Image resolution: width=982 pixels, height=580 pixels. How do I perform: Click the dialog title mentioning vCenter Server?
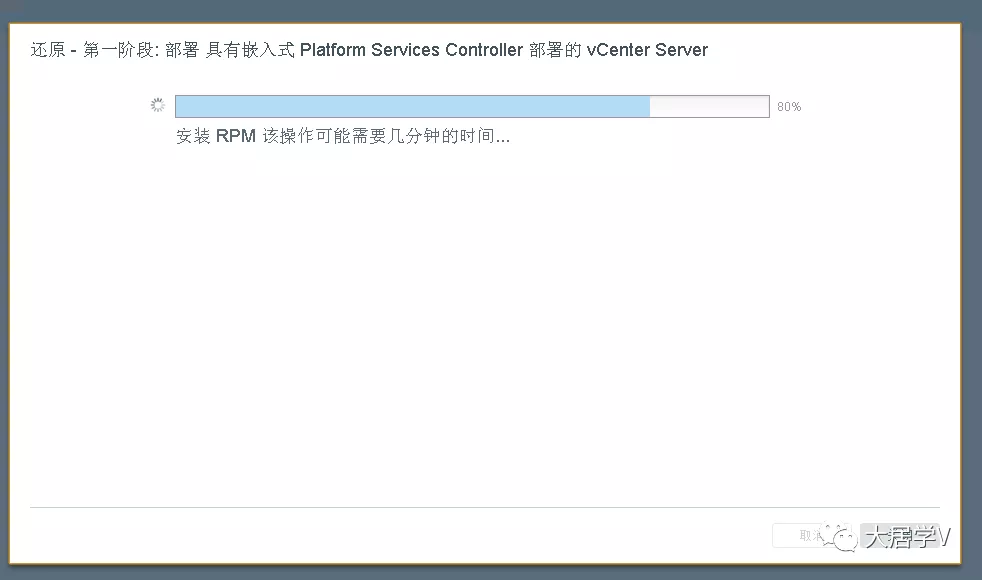(369, 50)
